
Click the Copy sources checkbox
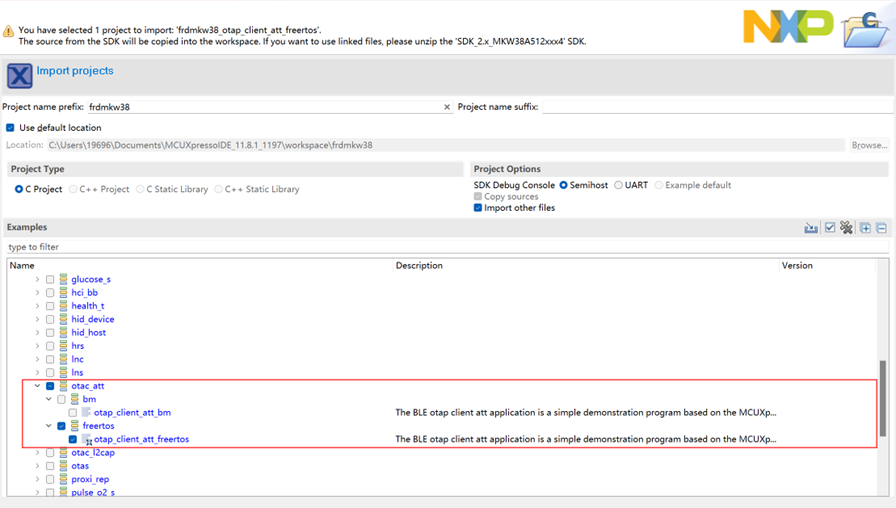coord(478,197)
